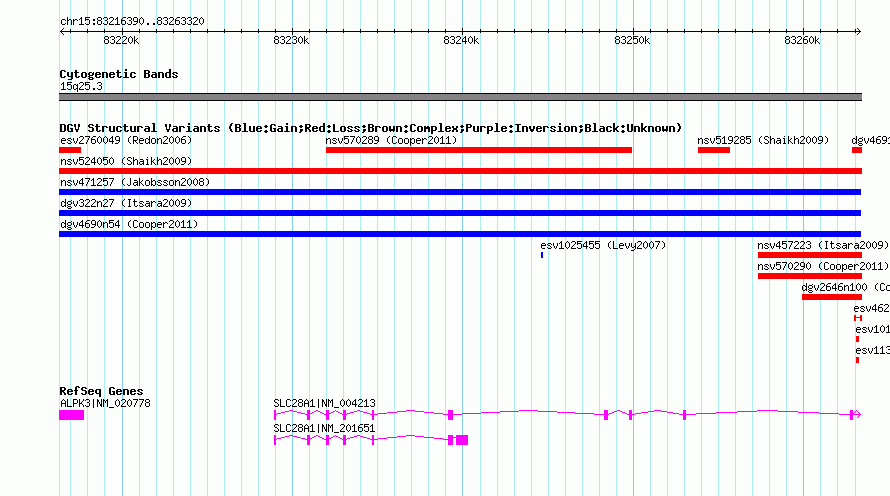Open the nsv457223 (Itsara2009) label
The image size is (890, 496).
(823, 245)
